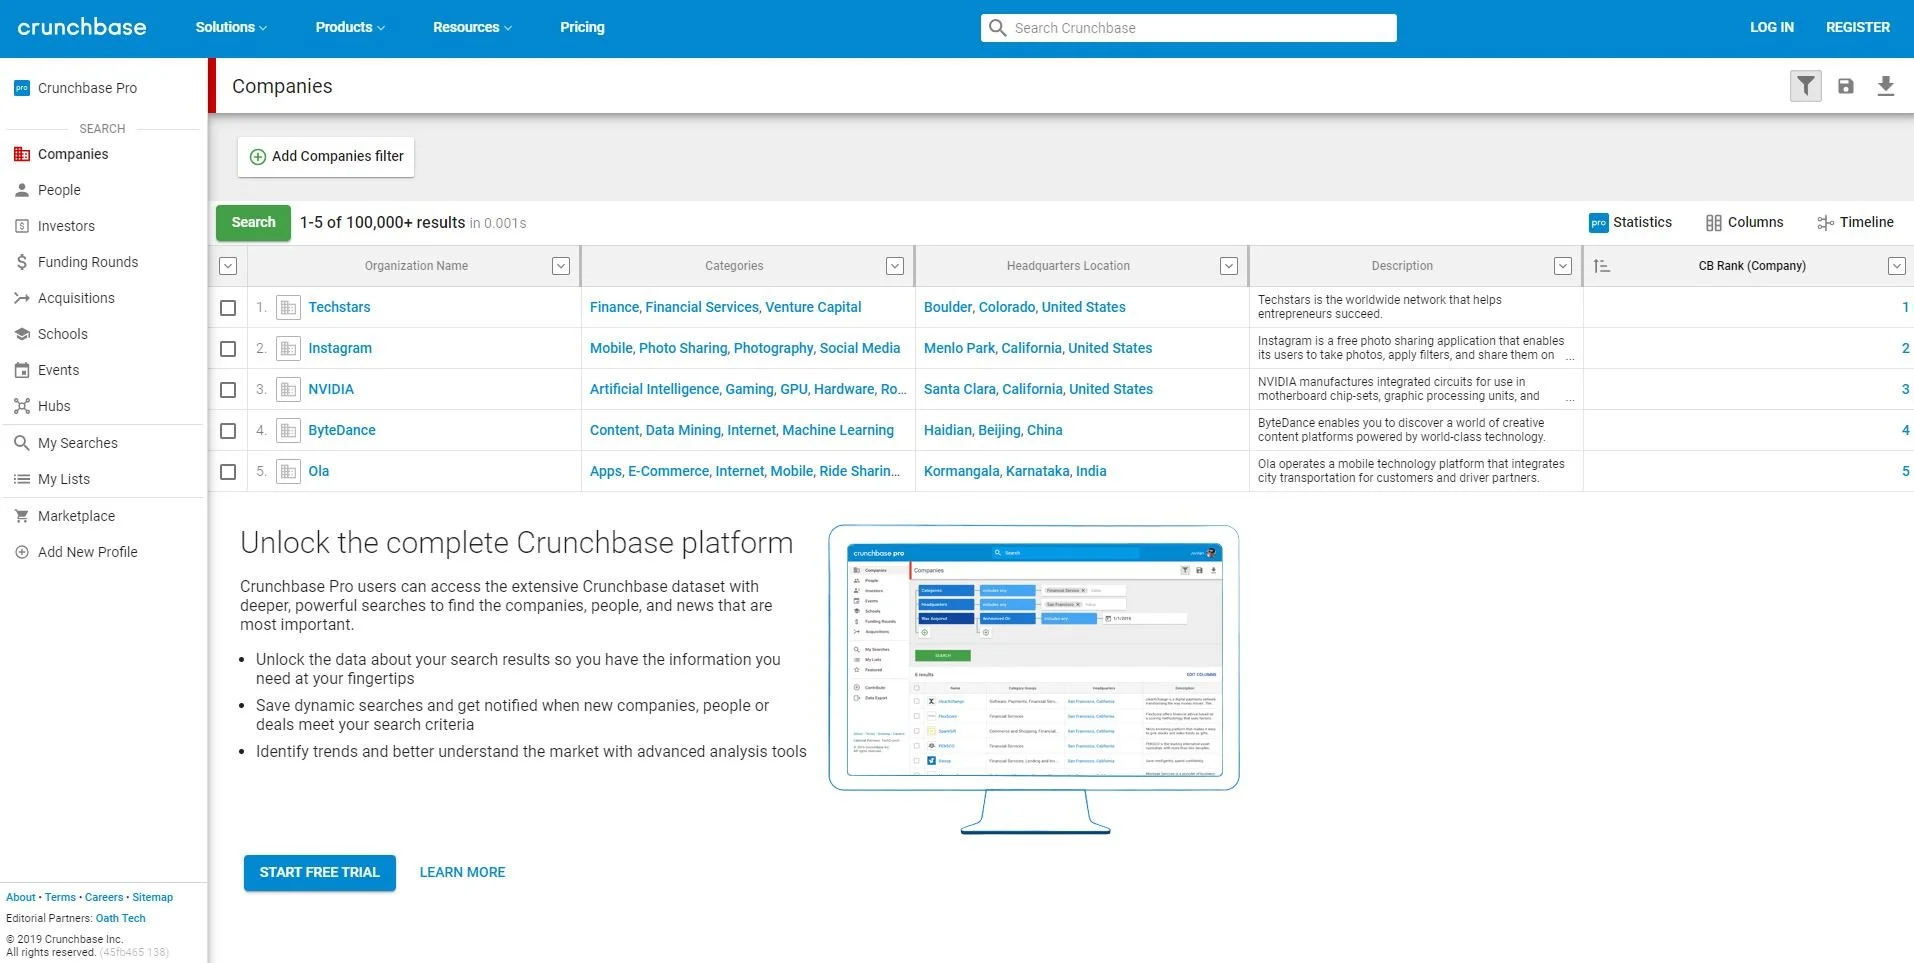Open the Organization Name column dropdown
This screenshot has height=963, width=1914.
[x=561, y=266]
